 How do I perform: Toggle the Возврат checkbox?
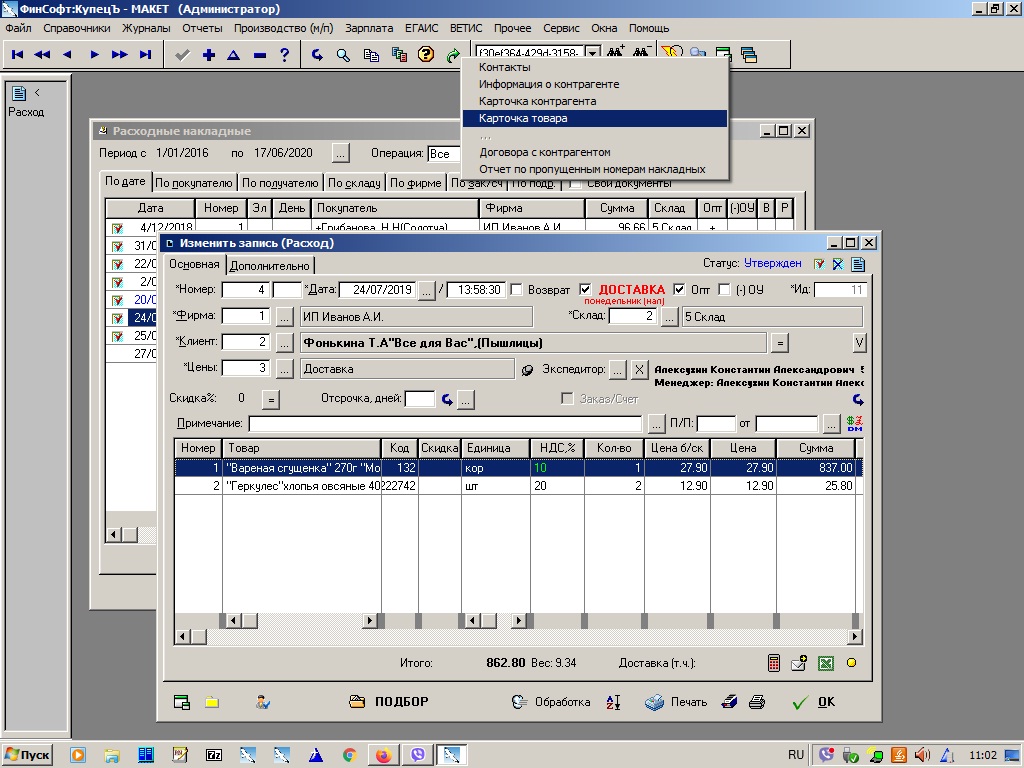tap(516, 290)
